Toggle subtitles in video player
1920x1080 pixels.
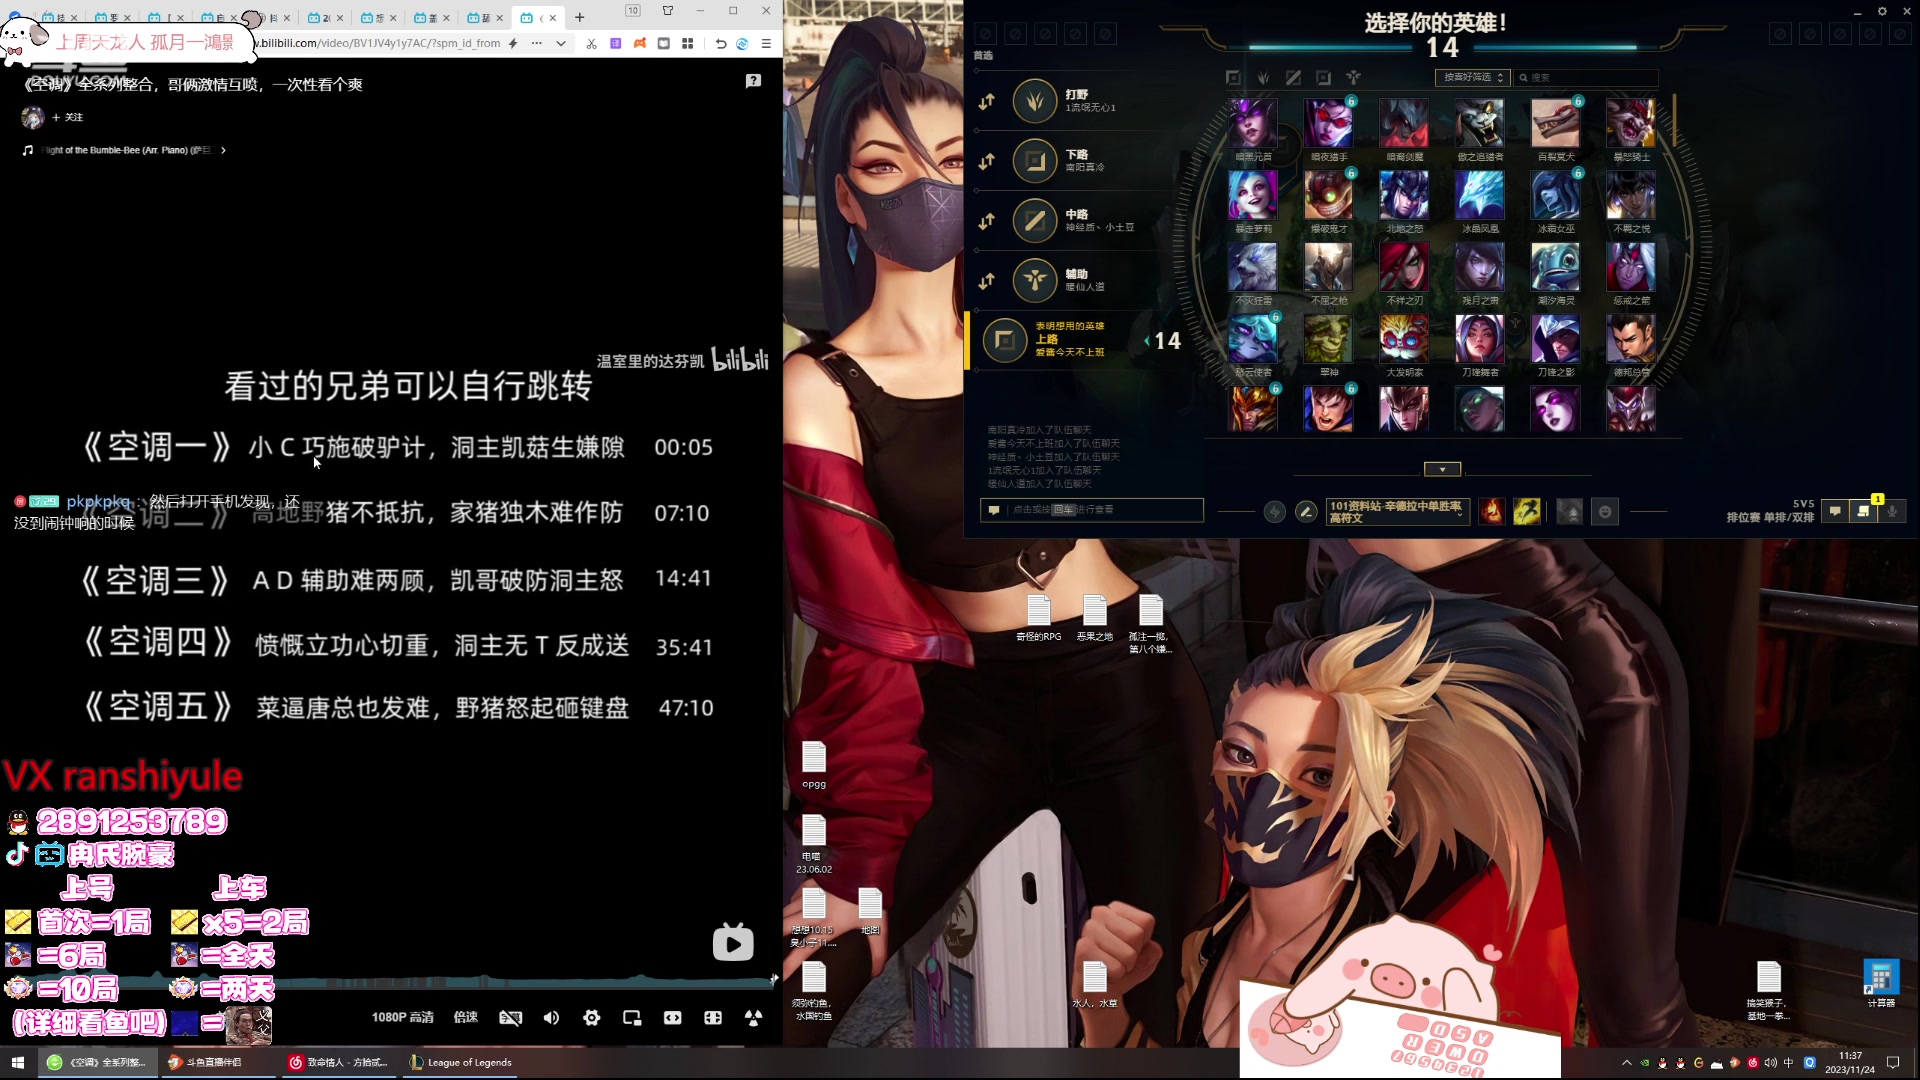510,1018
